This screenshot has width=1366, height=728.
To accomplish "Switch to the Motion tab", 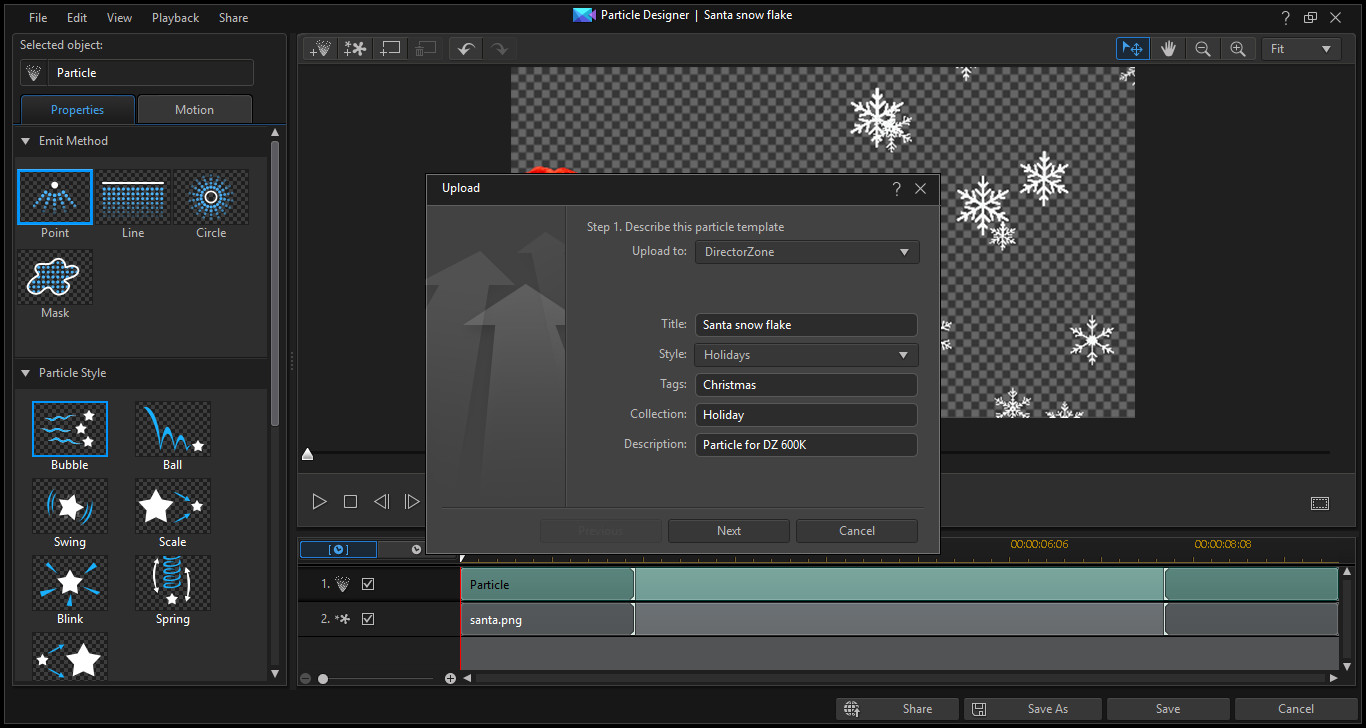I will click(194, 110).
